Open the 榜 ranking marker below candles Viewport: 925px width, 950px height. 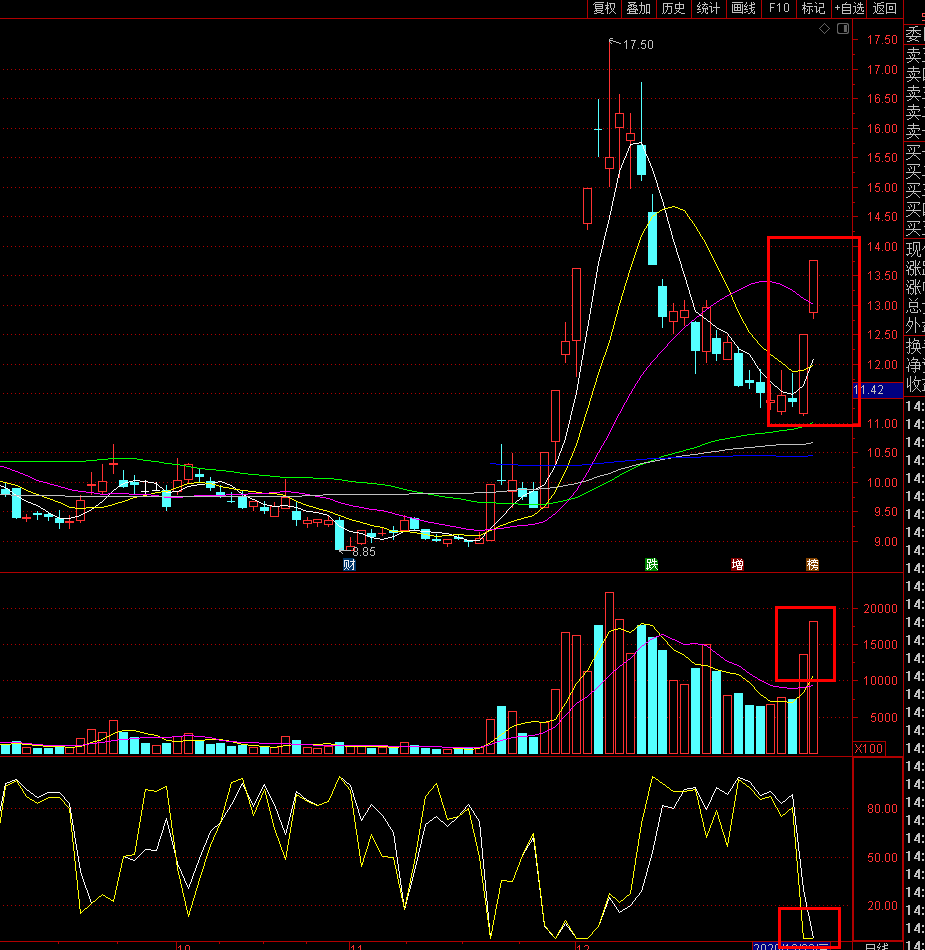click(812, 565)
